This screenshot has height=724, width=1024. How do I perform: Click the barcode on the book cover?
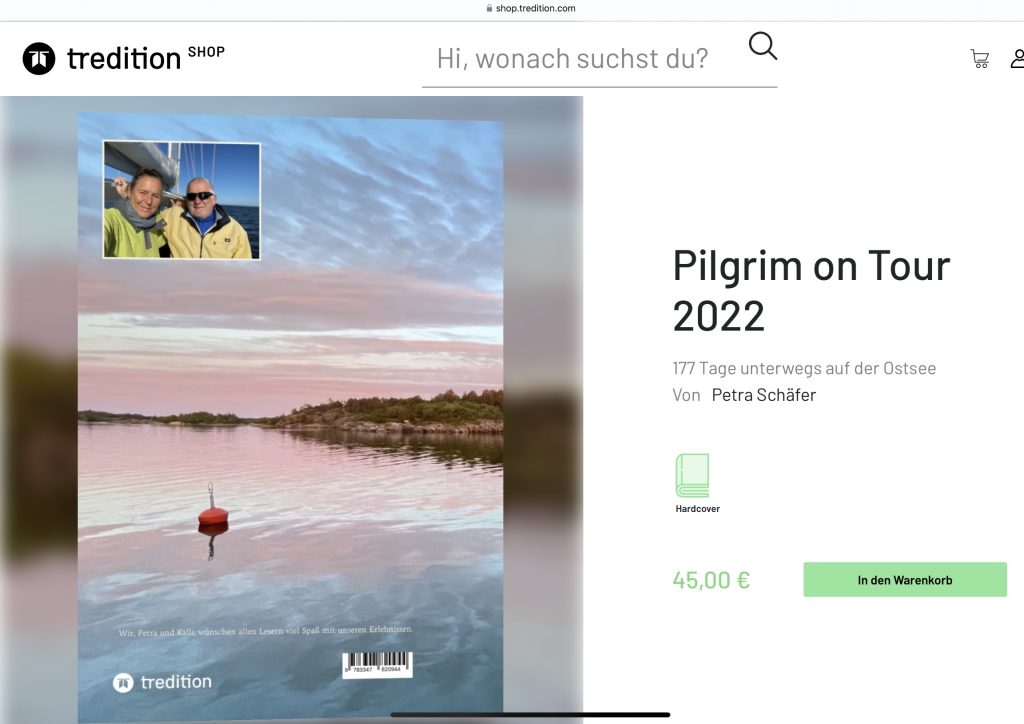tap(377, 665)
